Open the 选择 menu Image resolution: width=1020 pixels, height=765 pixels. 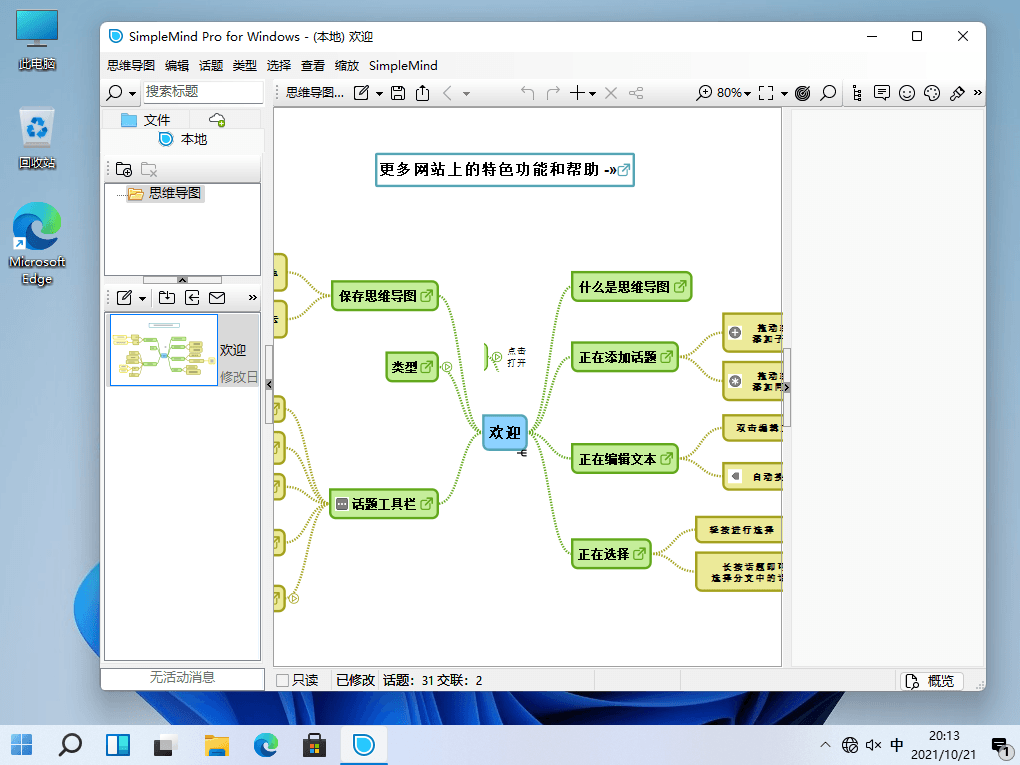pos(278,66)
